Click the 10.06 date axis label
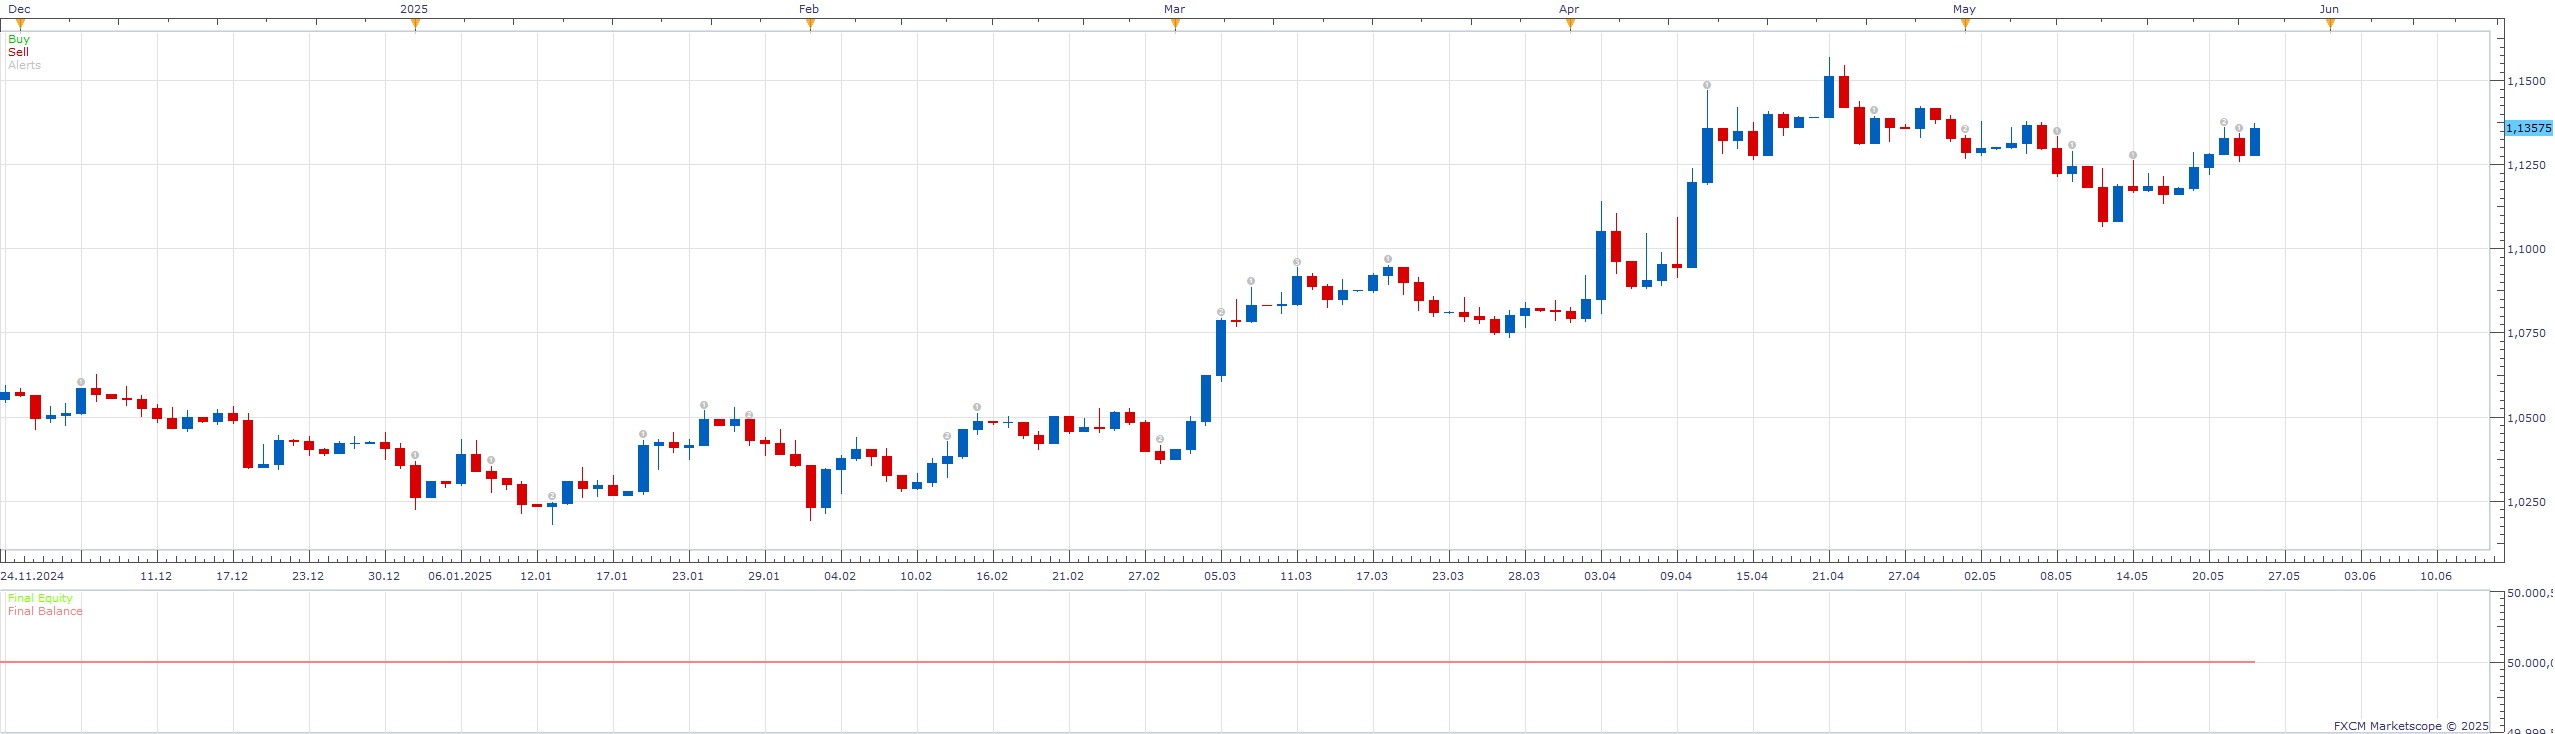2555x734 pixels. [x=2436, y=576]
